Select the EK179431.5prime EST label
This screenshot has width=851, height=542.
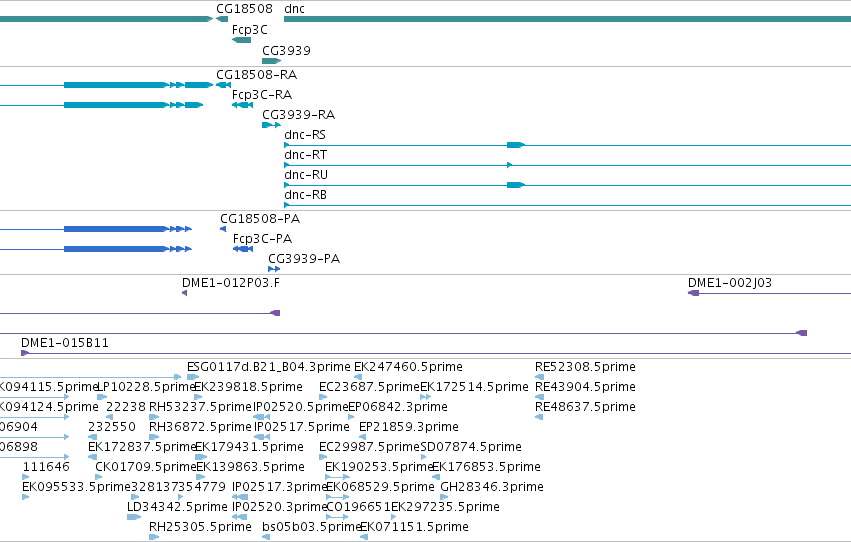pyautogui.click(x=249, y=447)
